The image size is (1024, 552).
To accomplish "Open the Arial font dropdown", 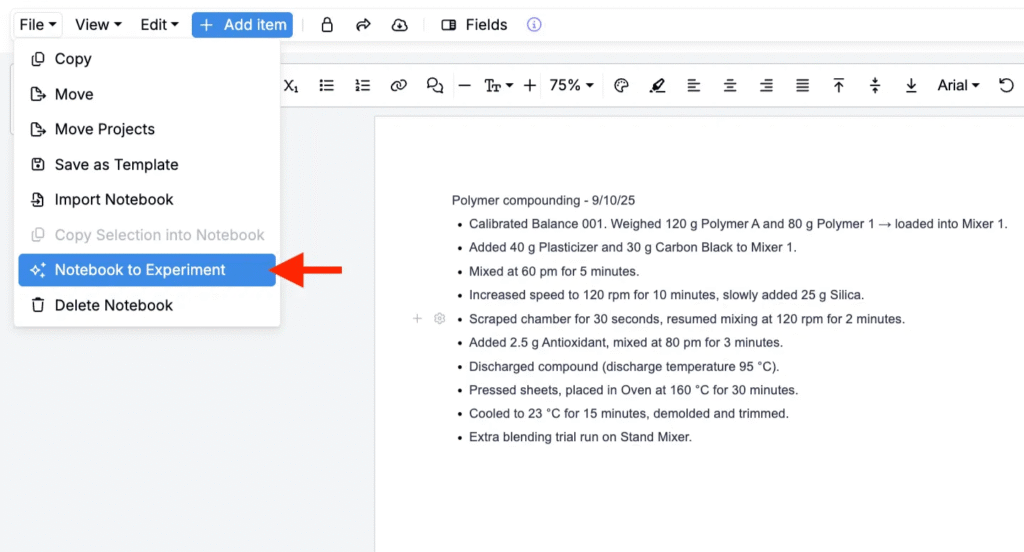I will coord(958,86).
